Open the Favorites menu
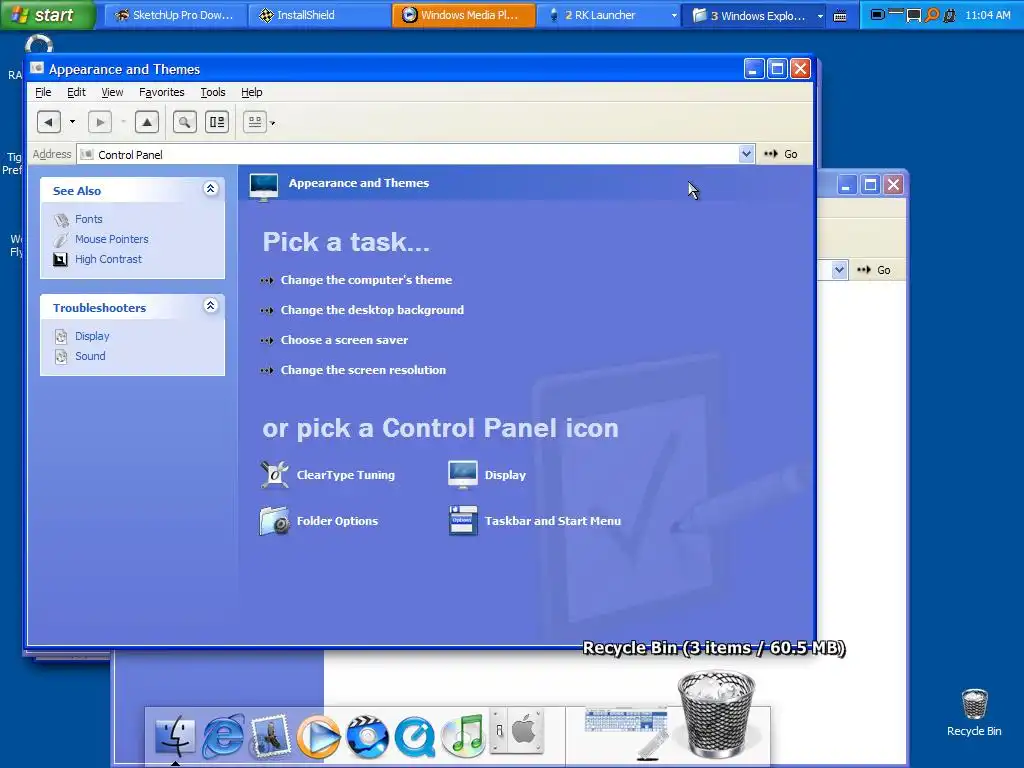Viewport: 1024px width, 768px height. (161, 92)
